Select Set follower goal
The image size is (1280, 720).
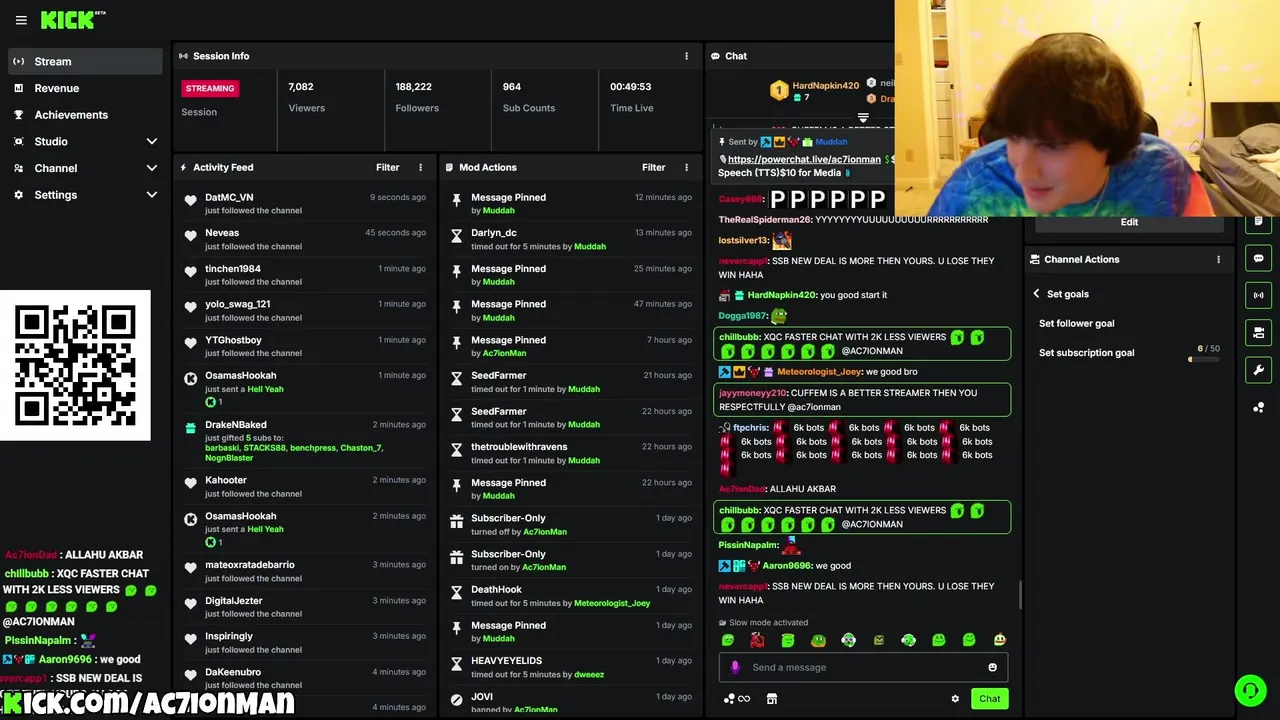(x=1076, y=323)
